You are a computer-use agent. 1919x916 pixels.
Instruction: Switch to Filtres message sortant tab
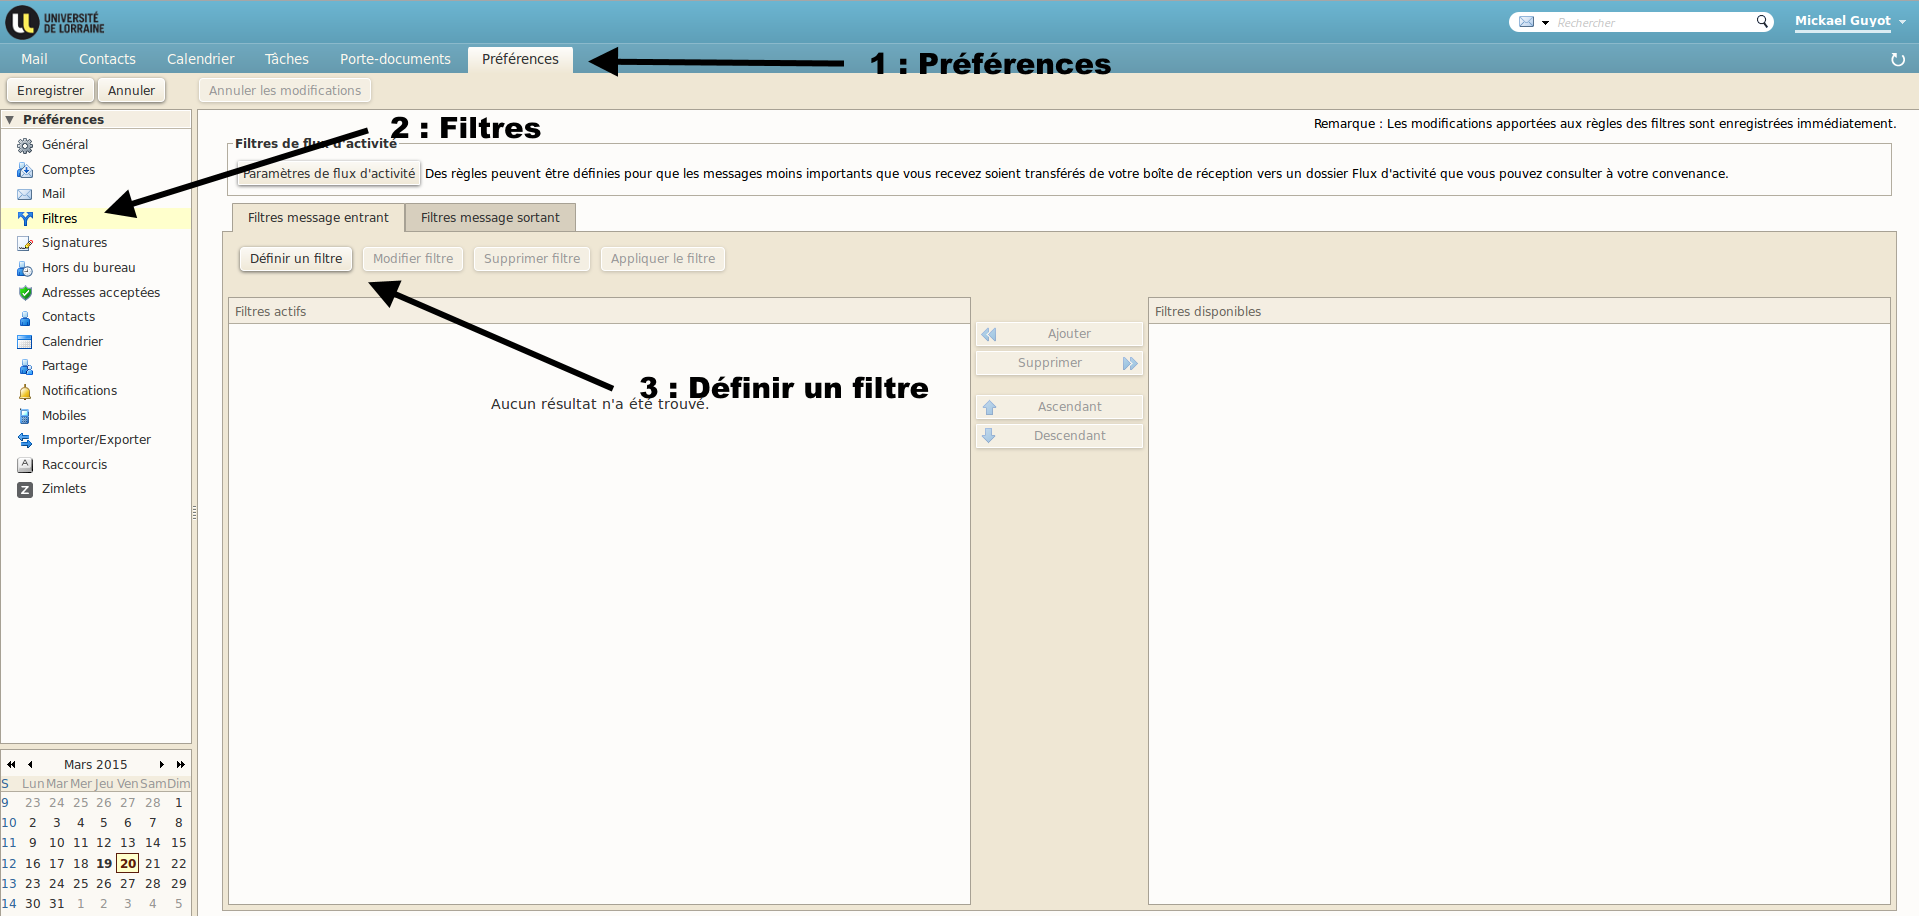click(x=490, y=218)
